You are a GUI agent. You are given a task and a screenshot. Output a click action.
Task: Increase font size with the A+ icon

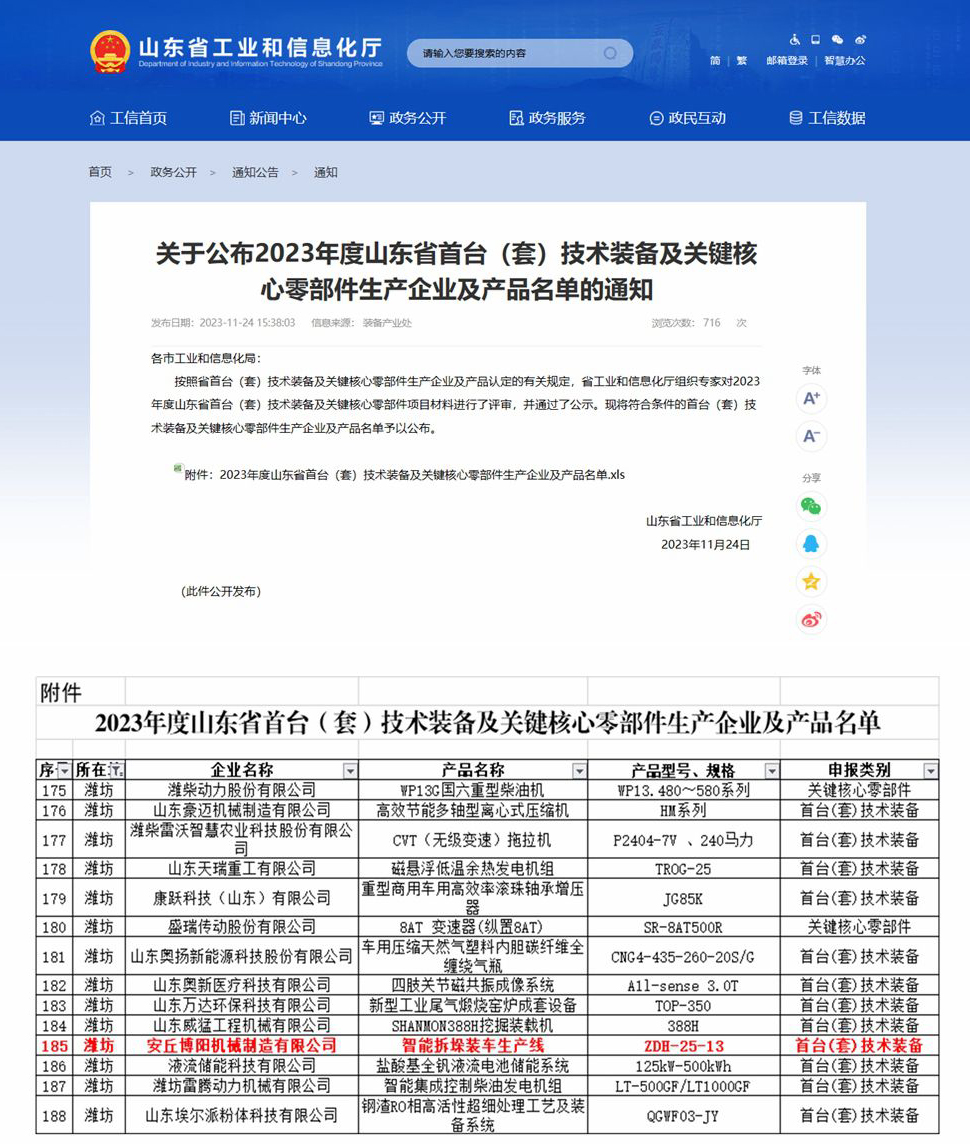coord(811,398)
